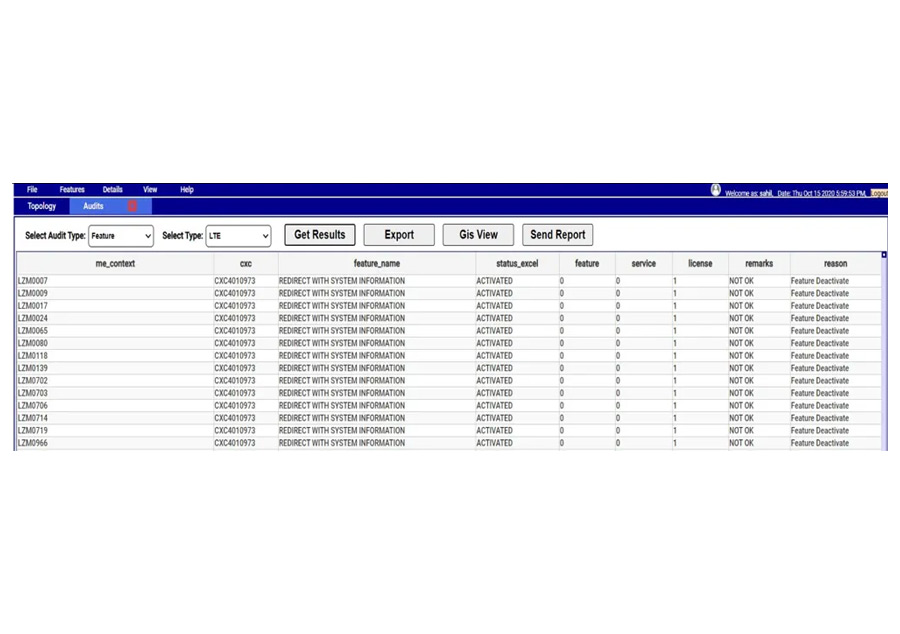Open the File menu
Viewport: 900px width, 634px height.
pos(32,189)
